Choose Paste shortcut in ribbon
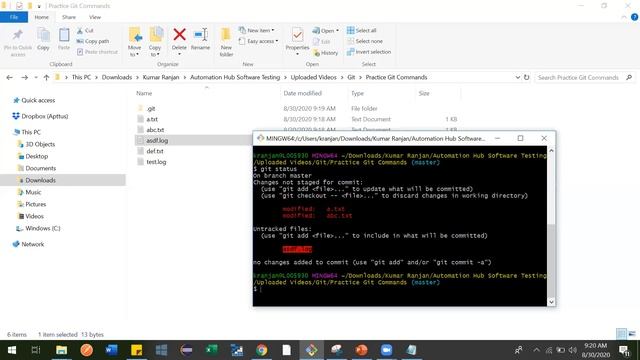The width and height of the screenshot is (640, 360). [x=98, y=52]
